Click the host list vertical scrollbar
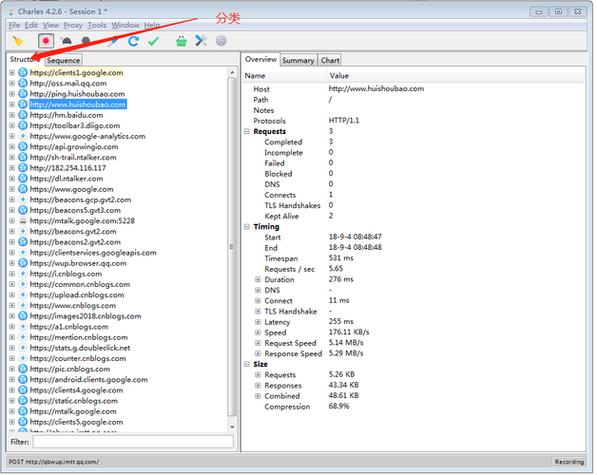Viewport: 597px width, 475px height. [x=232, y=247]
